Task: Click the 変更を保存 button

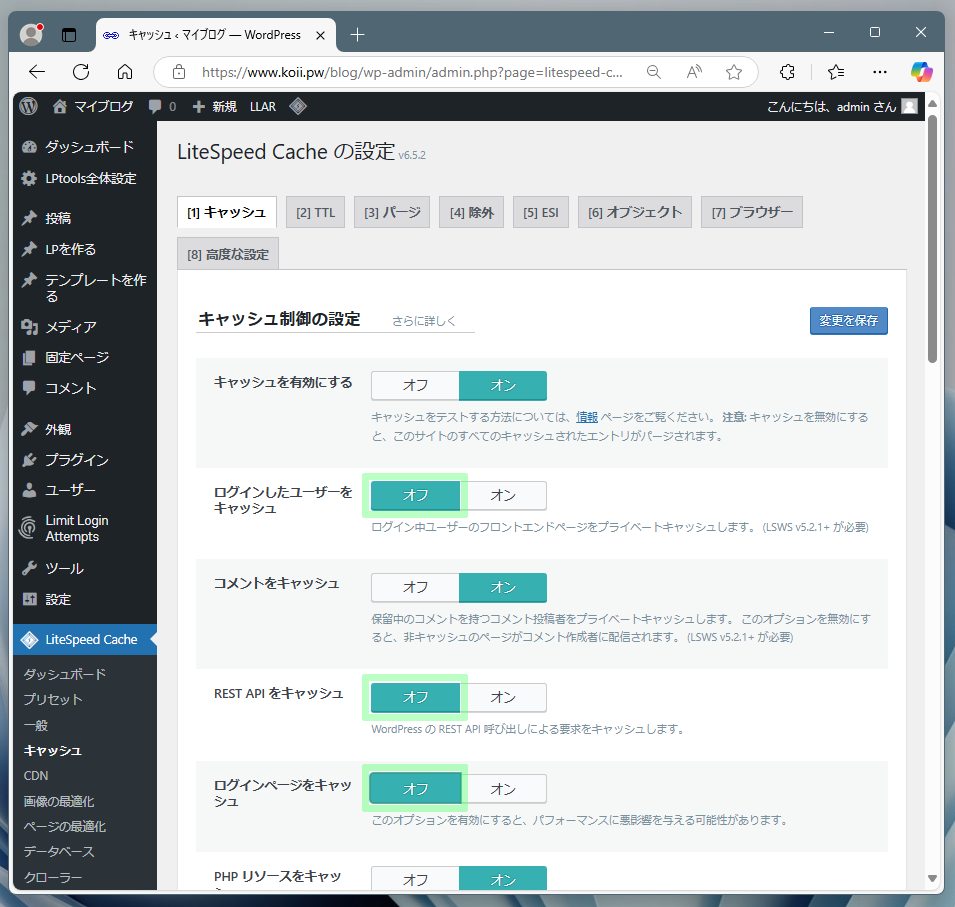Action: point(848,320)
